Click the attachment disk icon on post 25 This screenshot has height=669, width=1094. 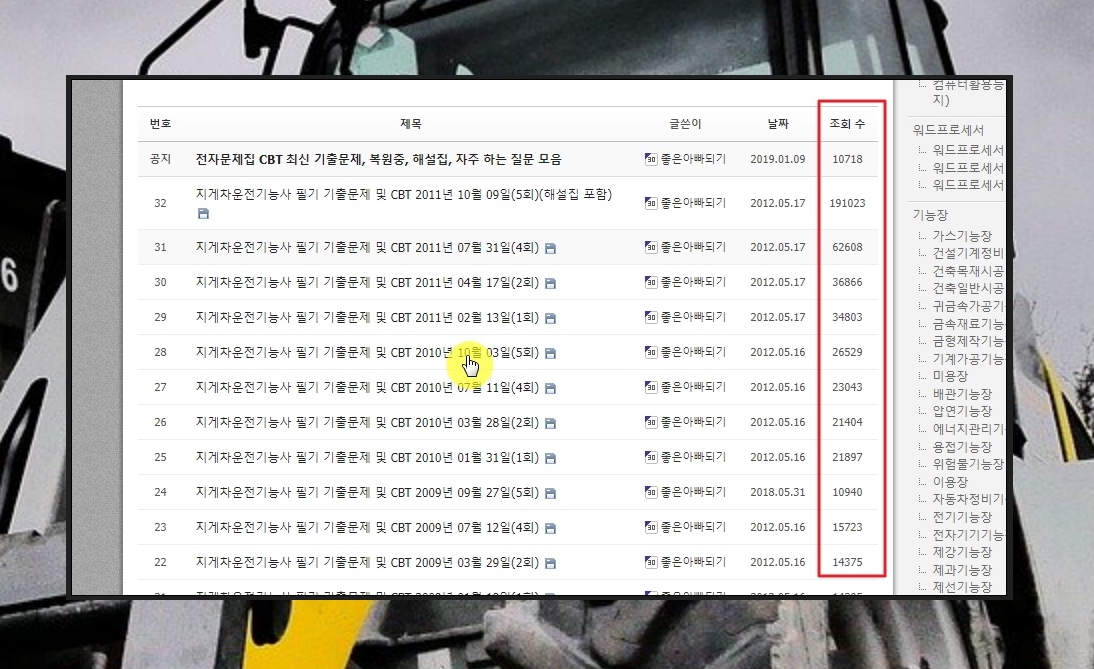(x=550, y=458)
